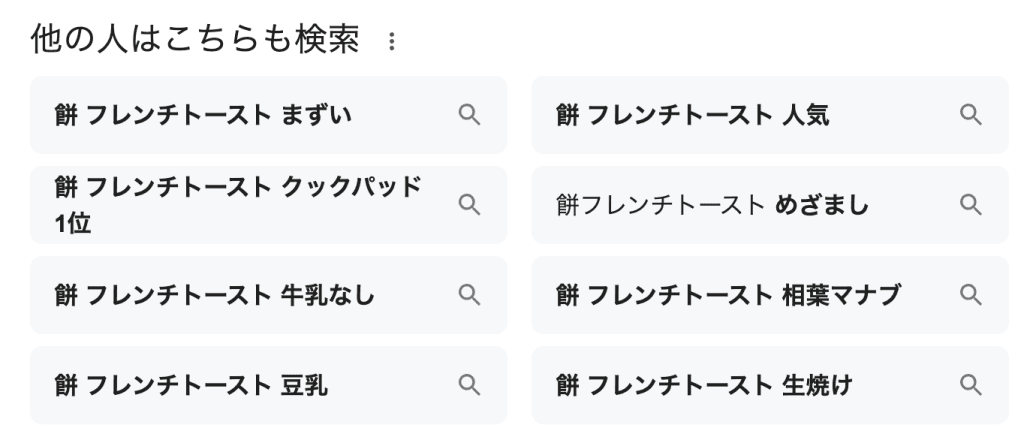
Task: Click magnifier next to 生焼け suggestion
Action: 970,385
